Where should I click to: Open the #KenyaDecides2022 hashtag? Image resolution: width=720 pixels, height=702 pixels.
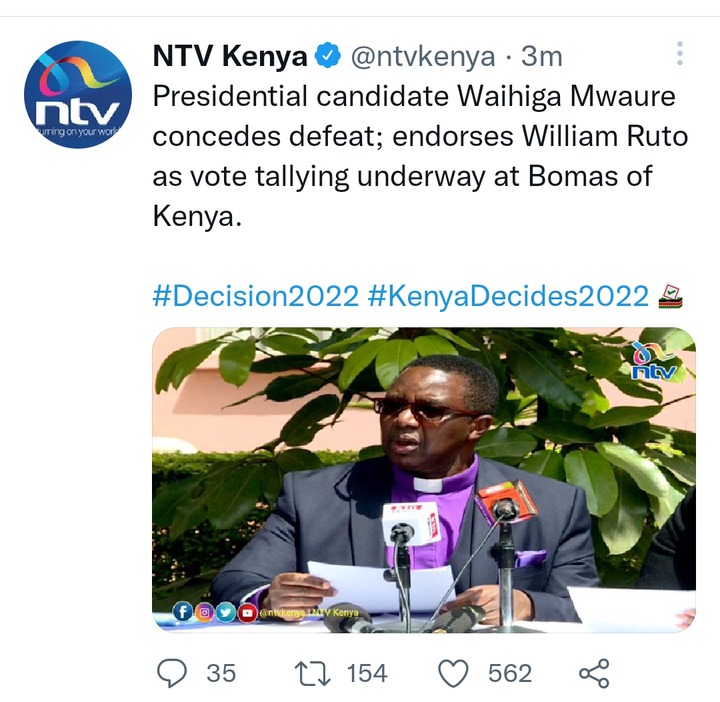tap(508, 296)
